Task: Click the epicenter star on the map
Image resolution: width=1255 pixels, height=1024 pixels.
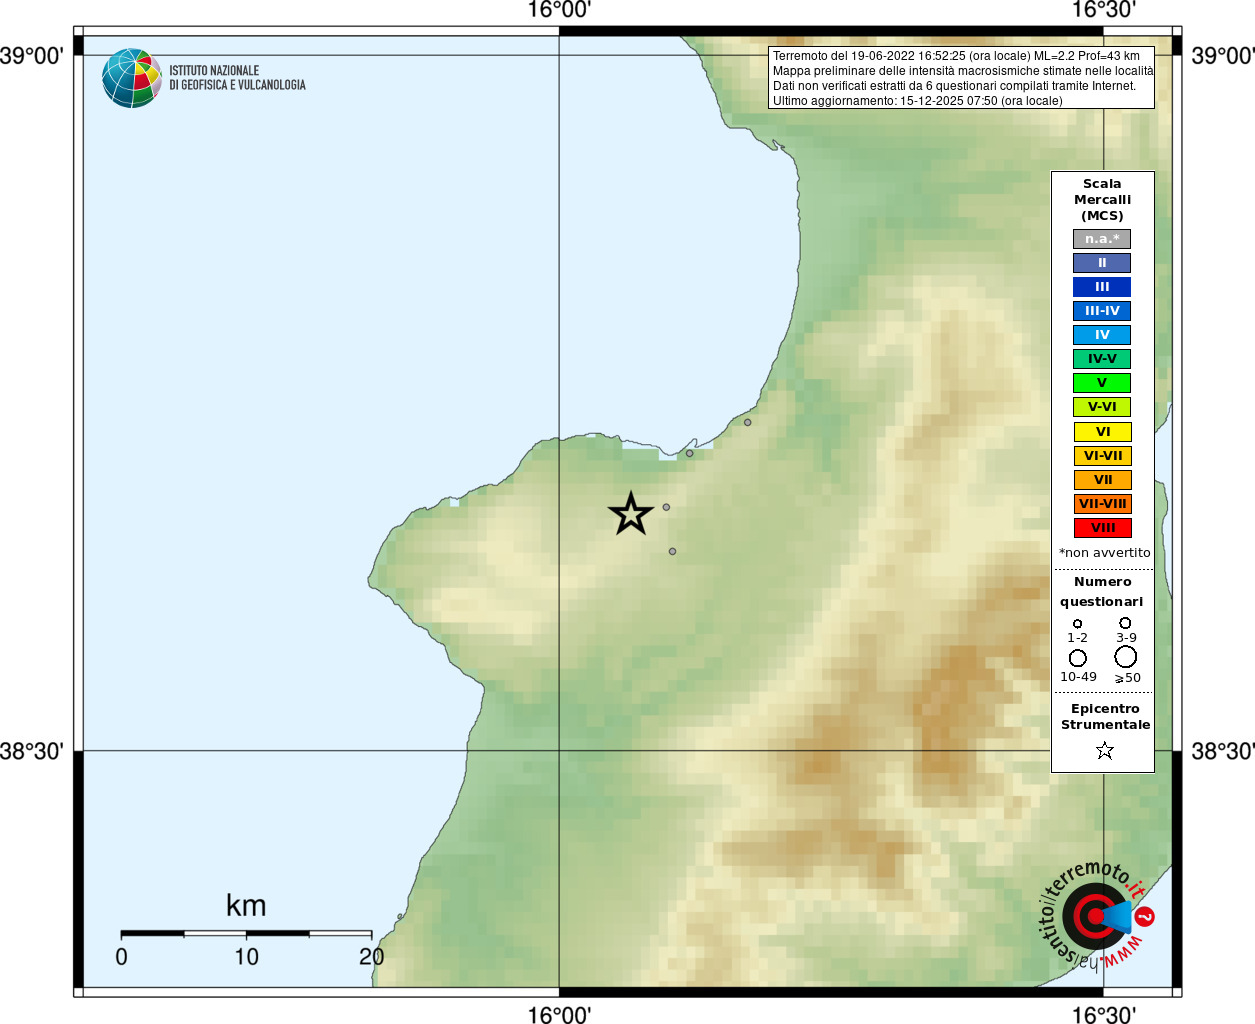Action: pos(631,514)
